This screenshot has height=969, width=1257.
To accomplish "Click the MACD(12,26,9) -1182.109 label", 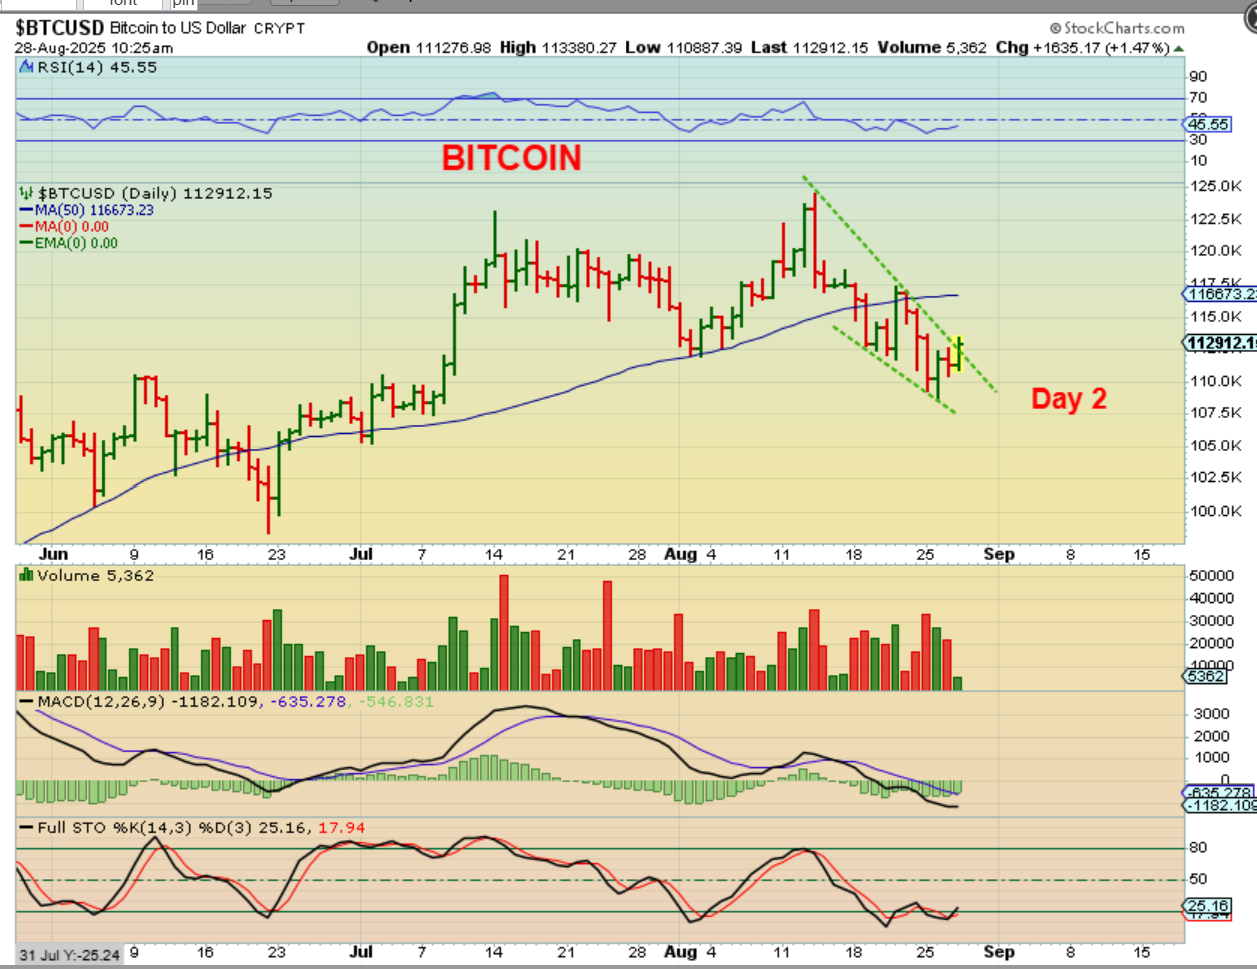I will click(x=148, y=701).
